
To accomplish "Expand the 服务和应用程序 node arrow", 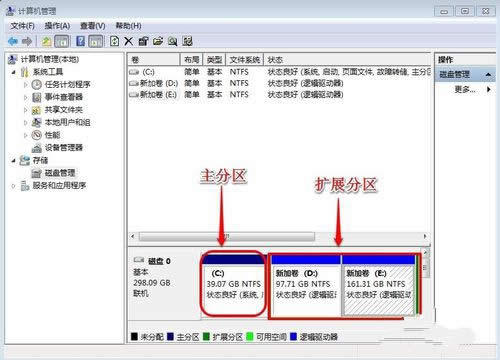I will click(13, 186).
